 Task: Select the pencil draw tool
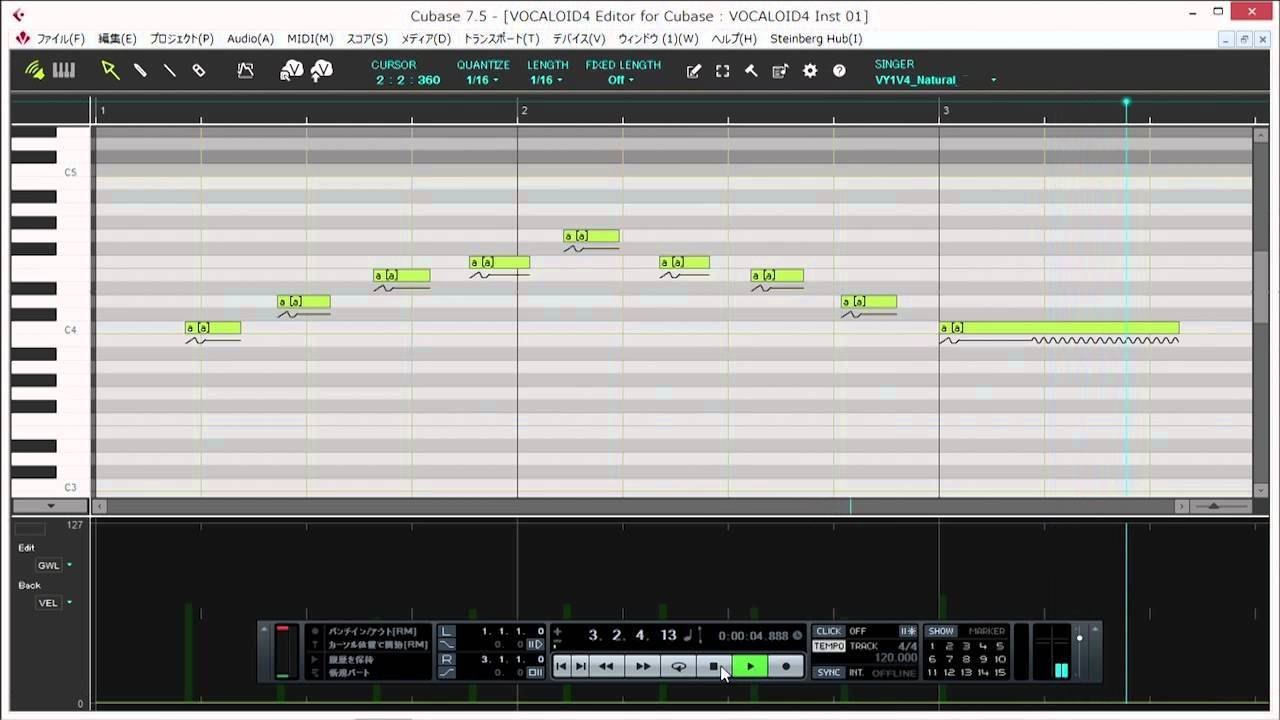[140, 71]
